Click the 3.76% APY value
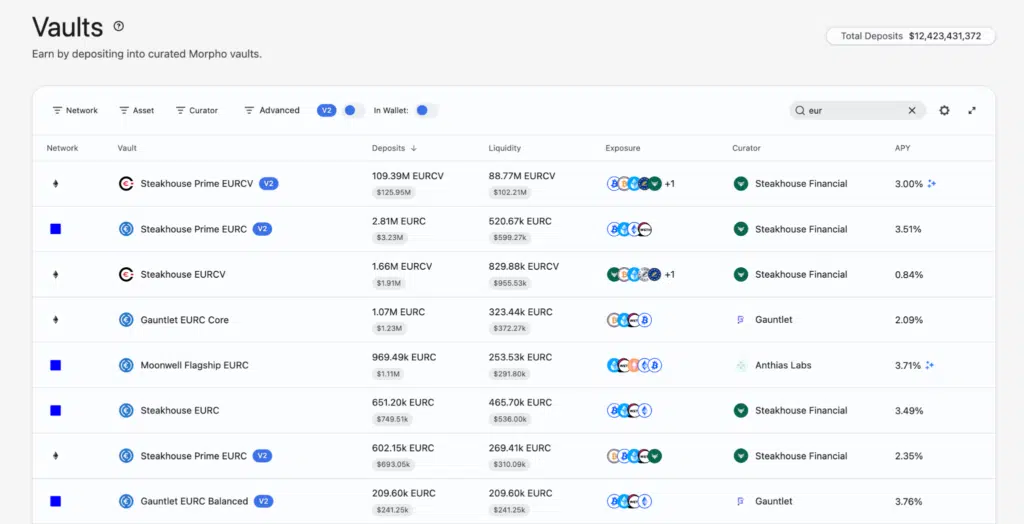 [908, 501]
